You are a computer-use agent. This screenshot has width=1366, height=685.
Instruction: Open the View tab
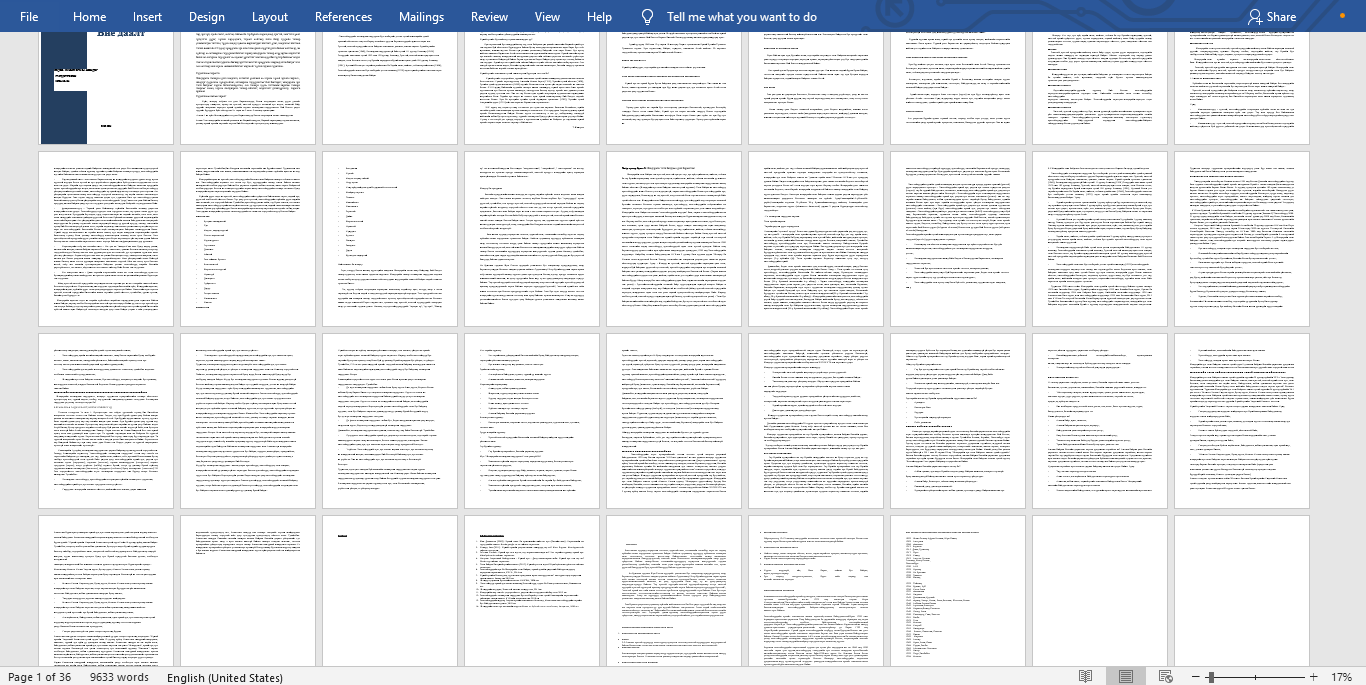547,17
